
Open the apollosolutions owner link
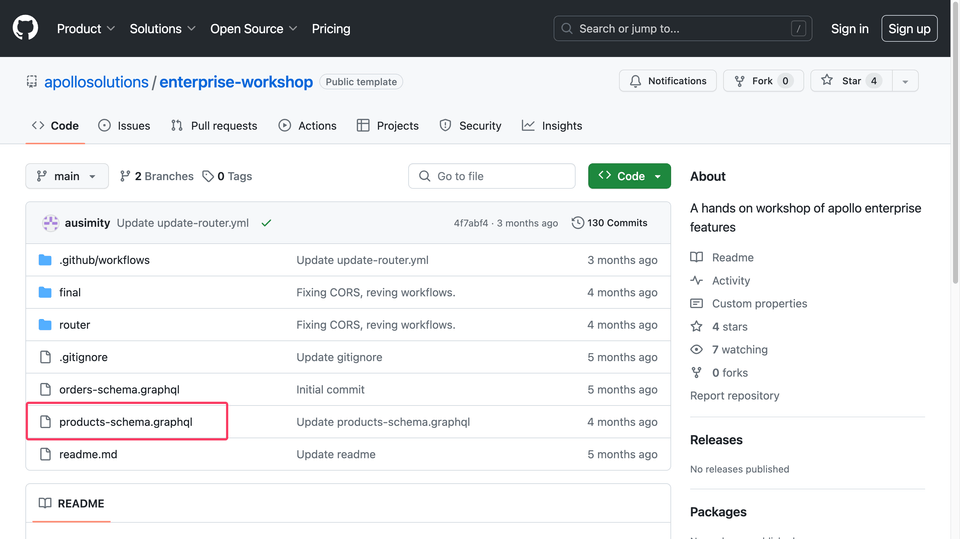pos(96,81)
